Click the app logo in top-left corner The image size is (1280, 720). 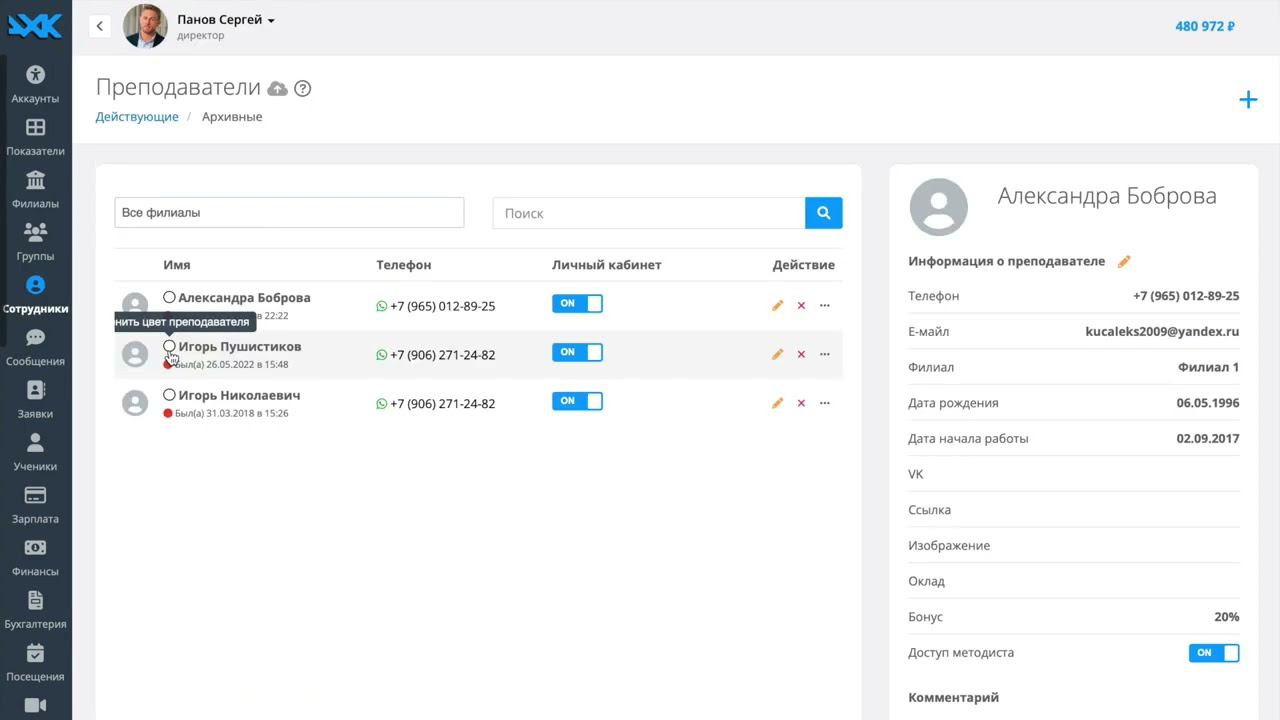(x=35, y=26)
